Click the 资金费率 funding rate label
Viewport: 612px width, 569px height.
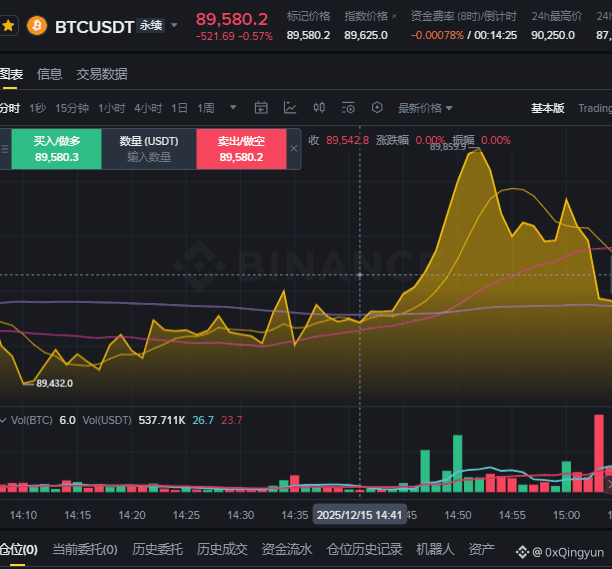coord(463,16)
